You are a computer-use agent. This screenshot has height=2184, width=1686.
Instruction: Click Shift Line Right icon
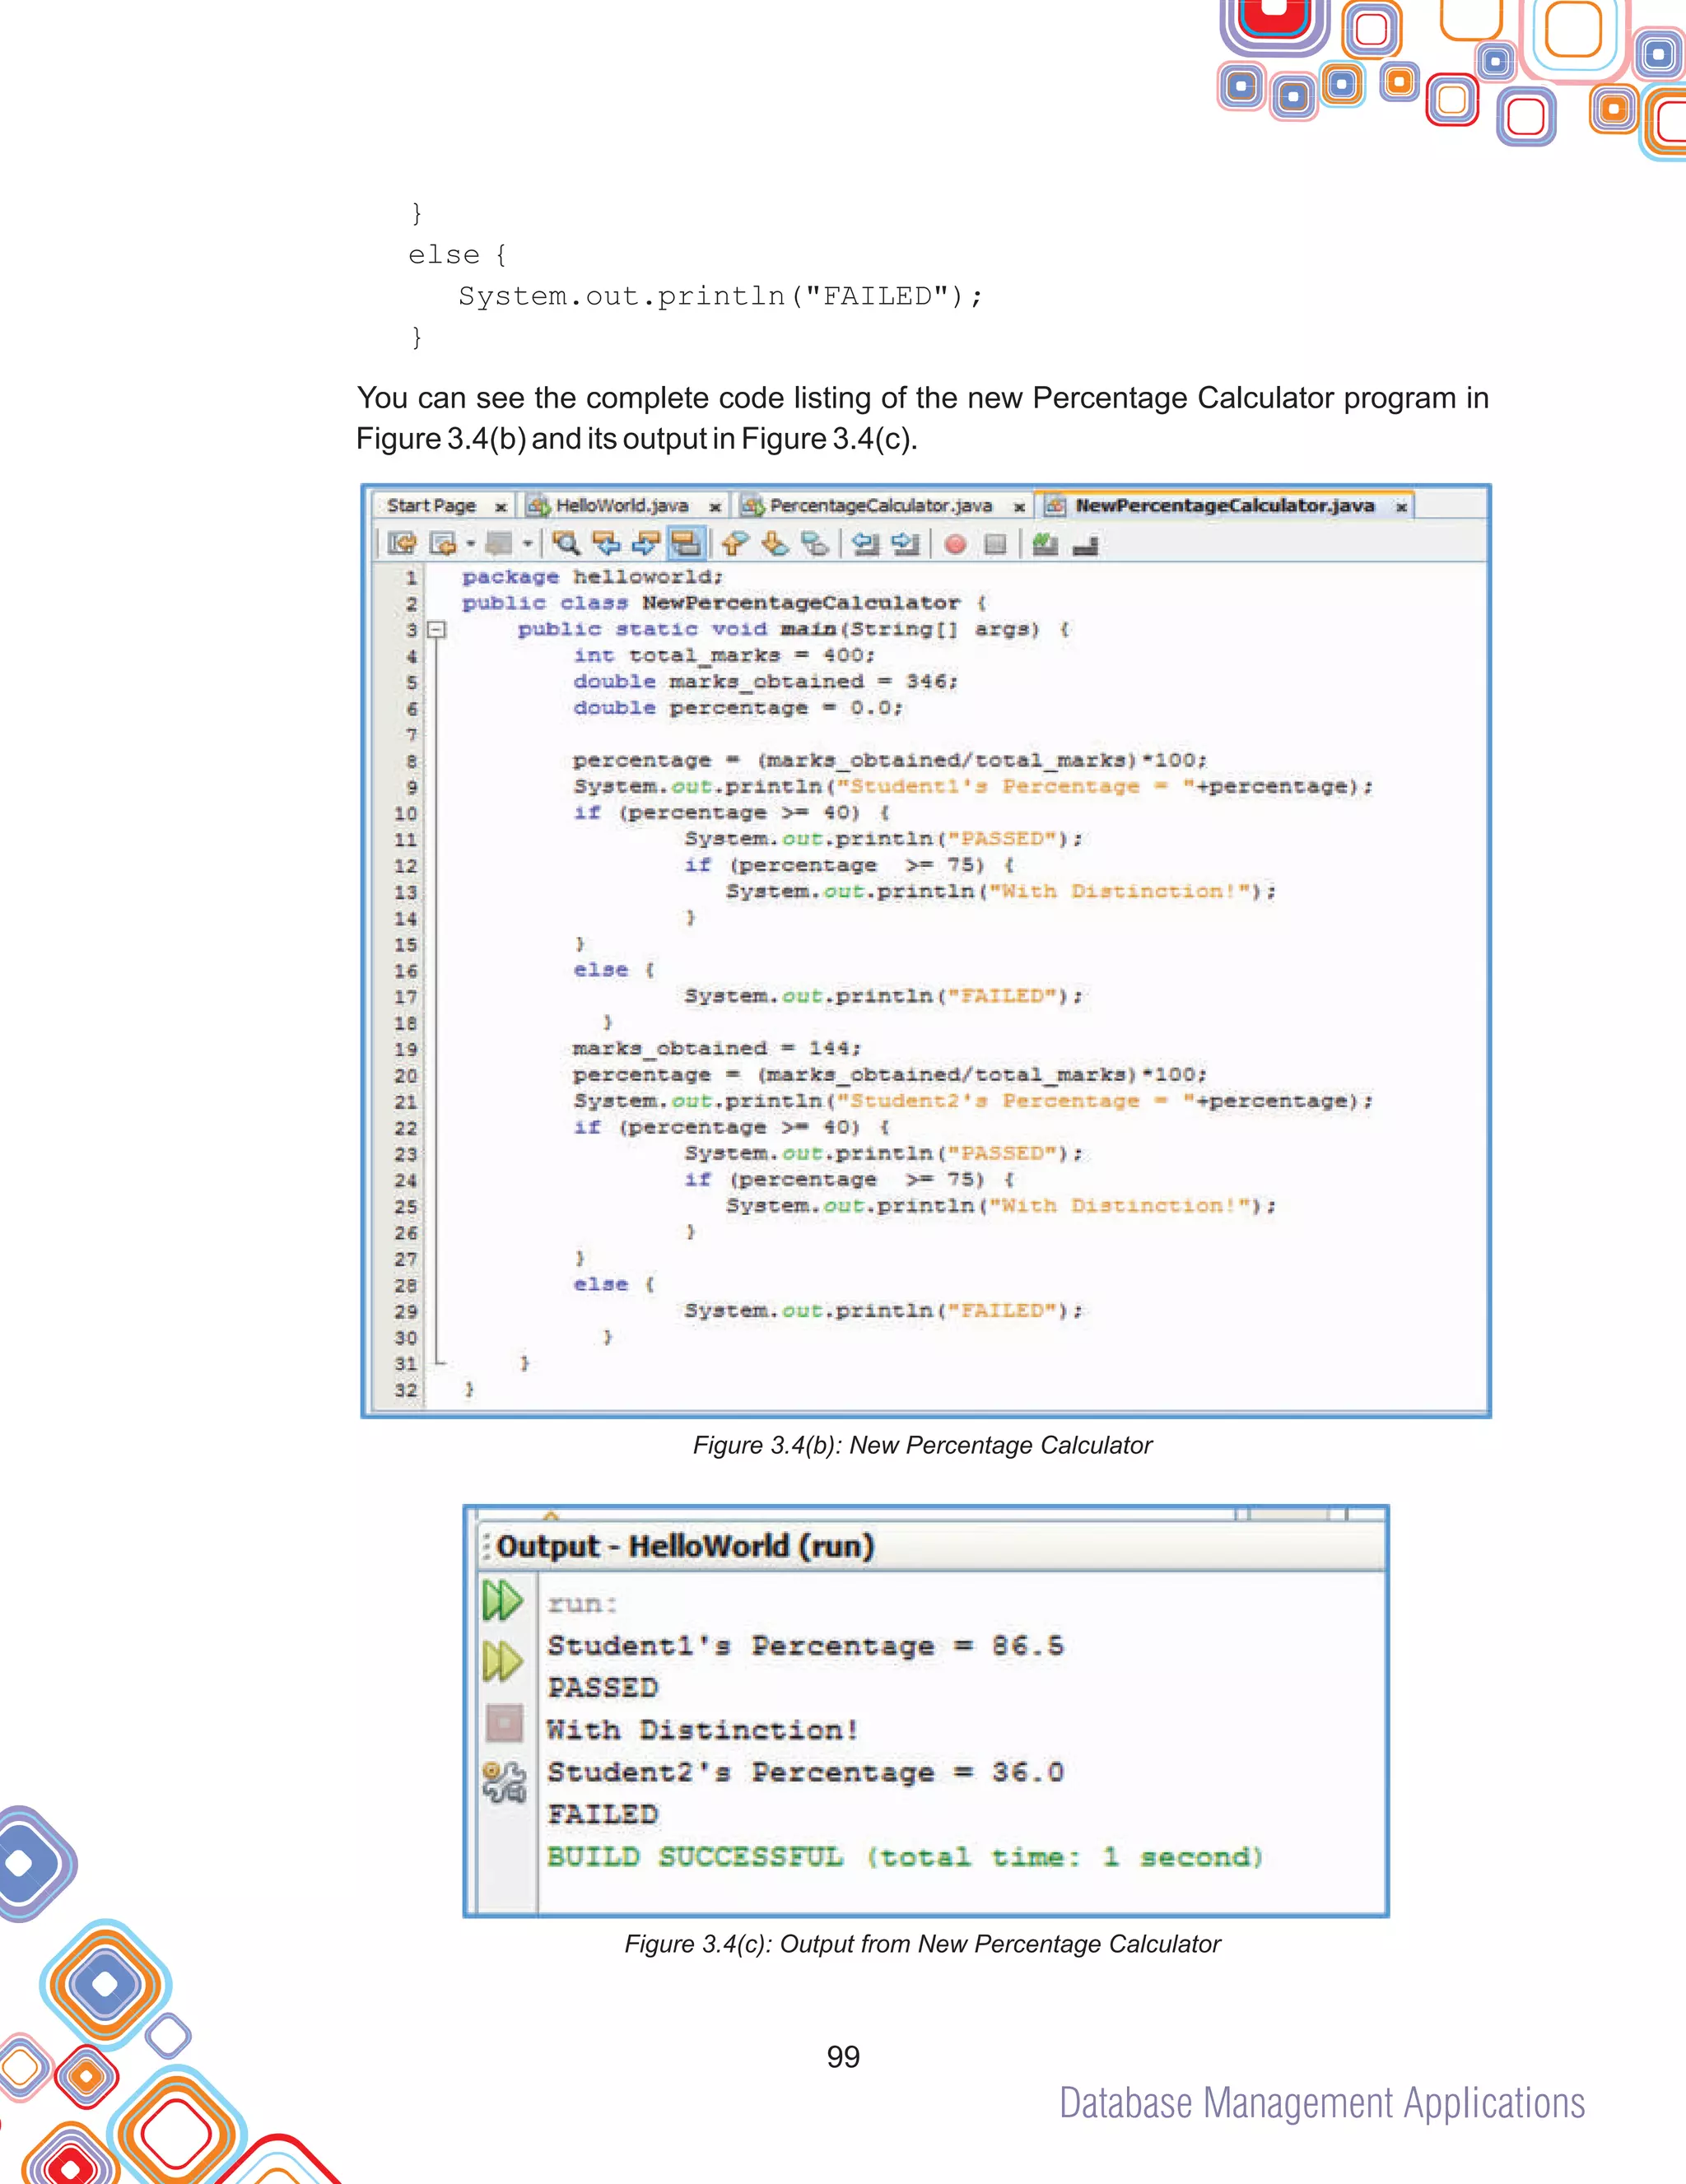tap(905, 543)
